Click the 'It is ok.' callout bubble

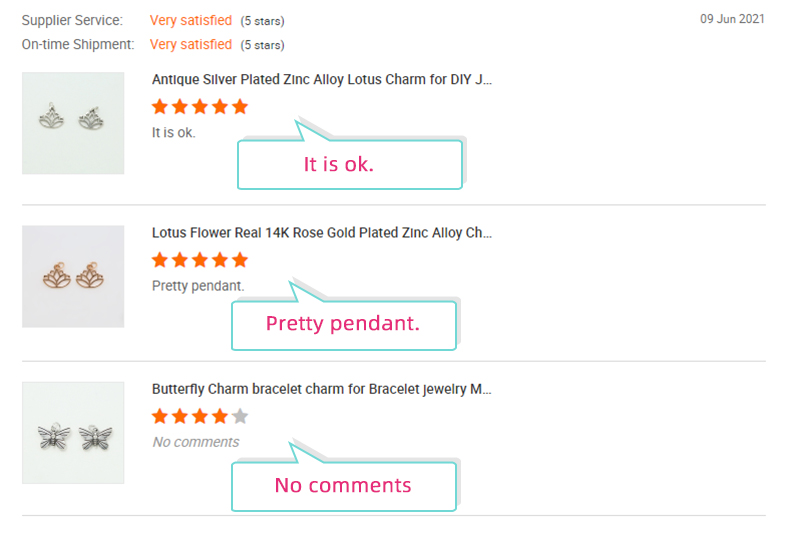(x=350, y=164)
